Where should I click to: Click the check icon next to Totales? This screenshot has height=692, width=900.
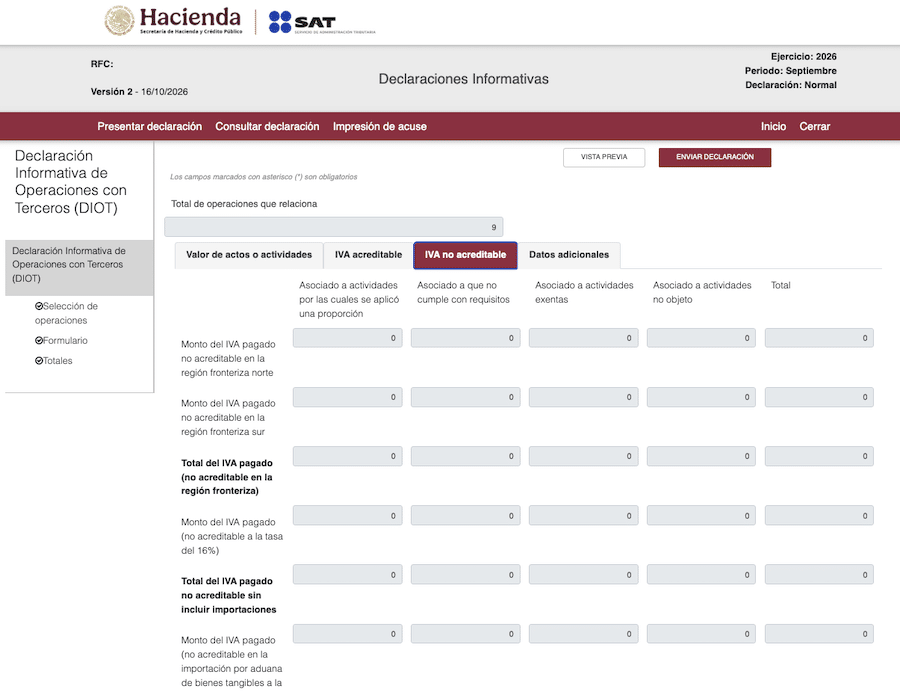point(38,360)
